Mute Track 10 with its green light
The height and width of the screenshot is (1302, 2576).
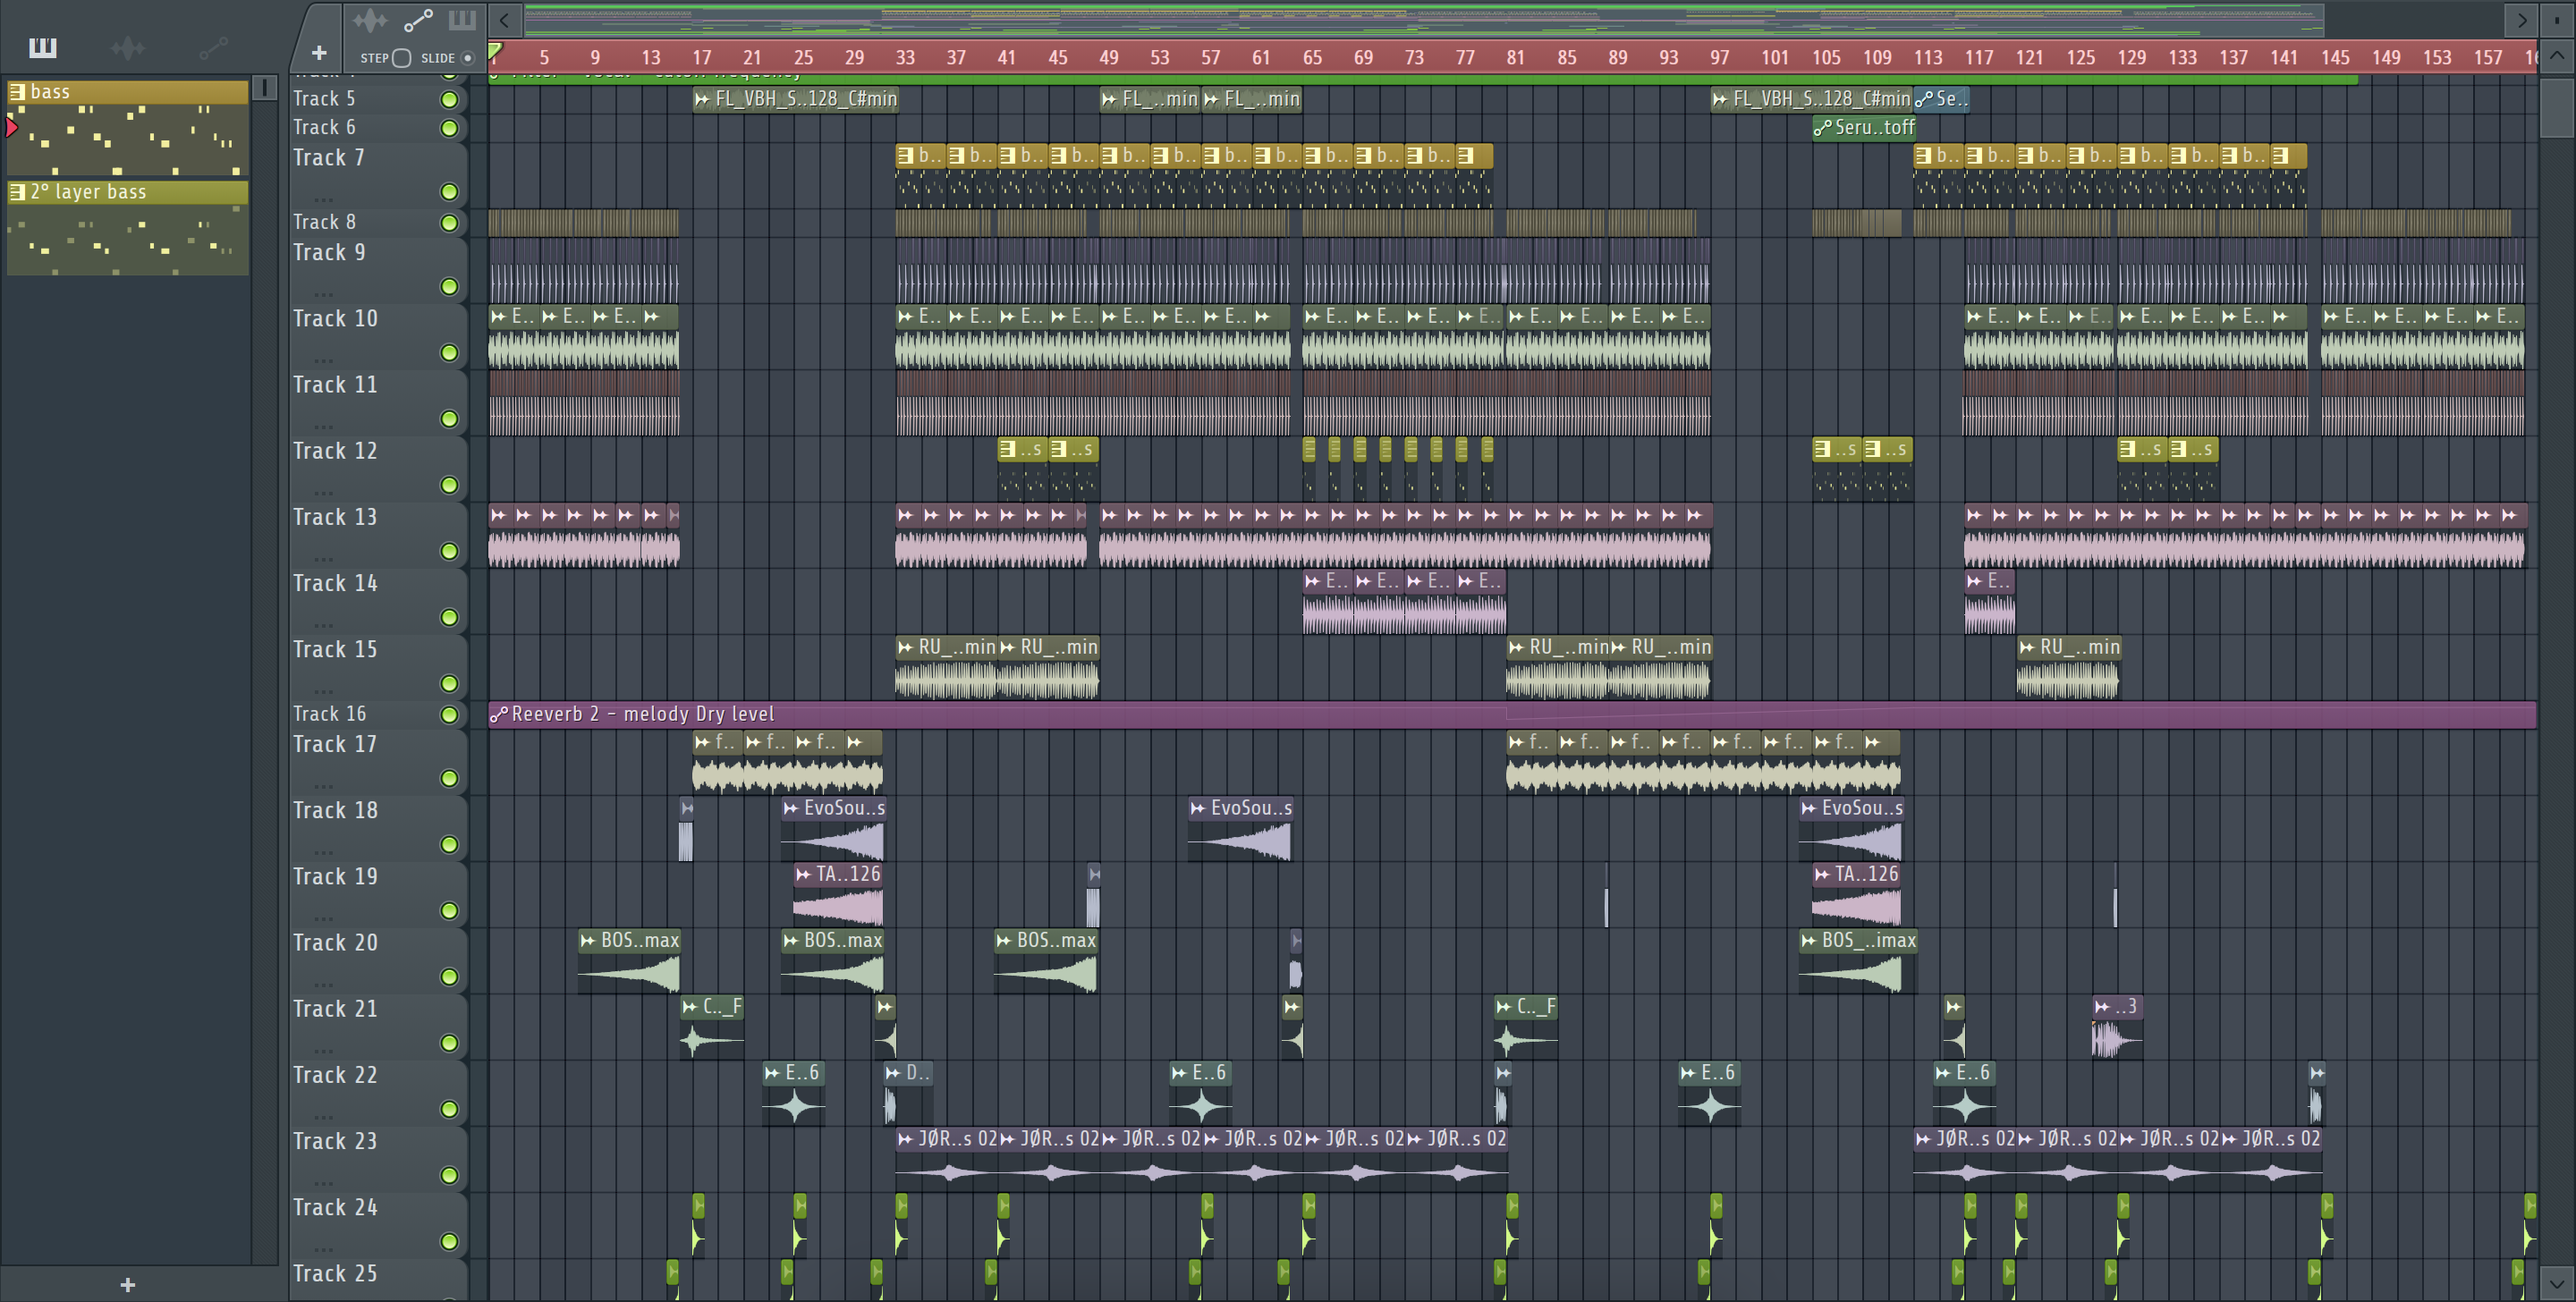coord(450,353)
